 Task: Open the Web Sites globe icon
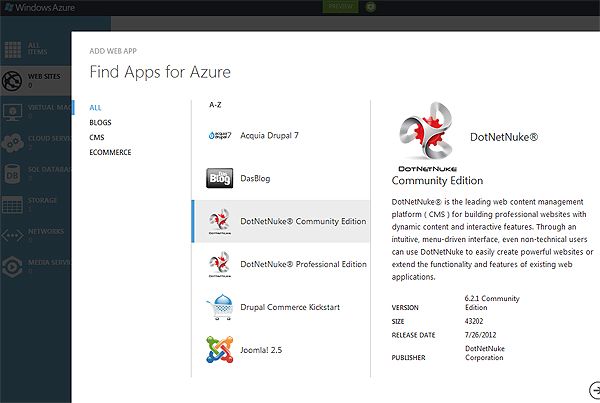12,81
